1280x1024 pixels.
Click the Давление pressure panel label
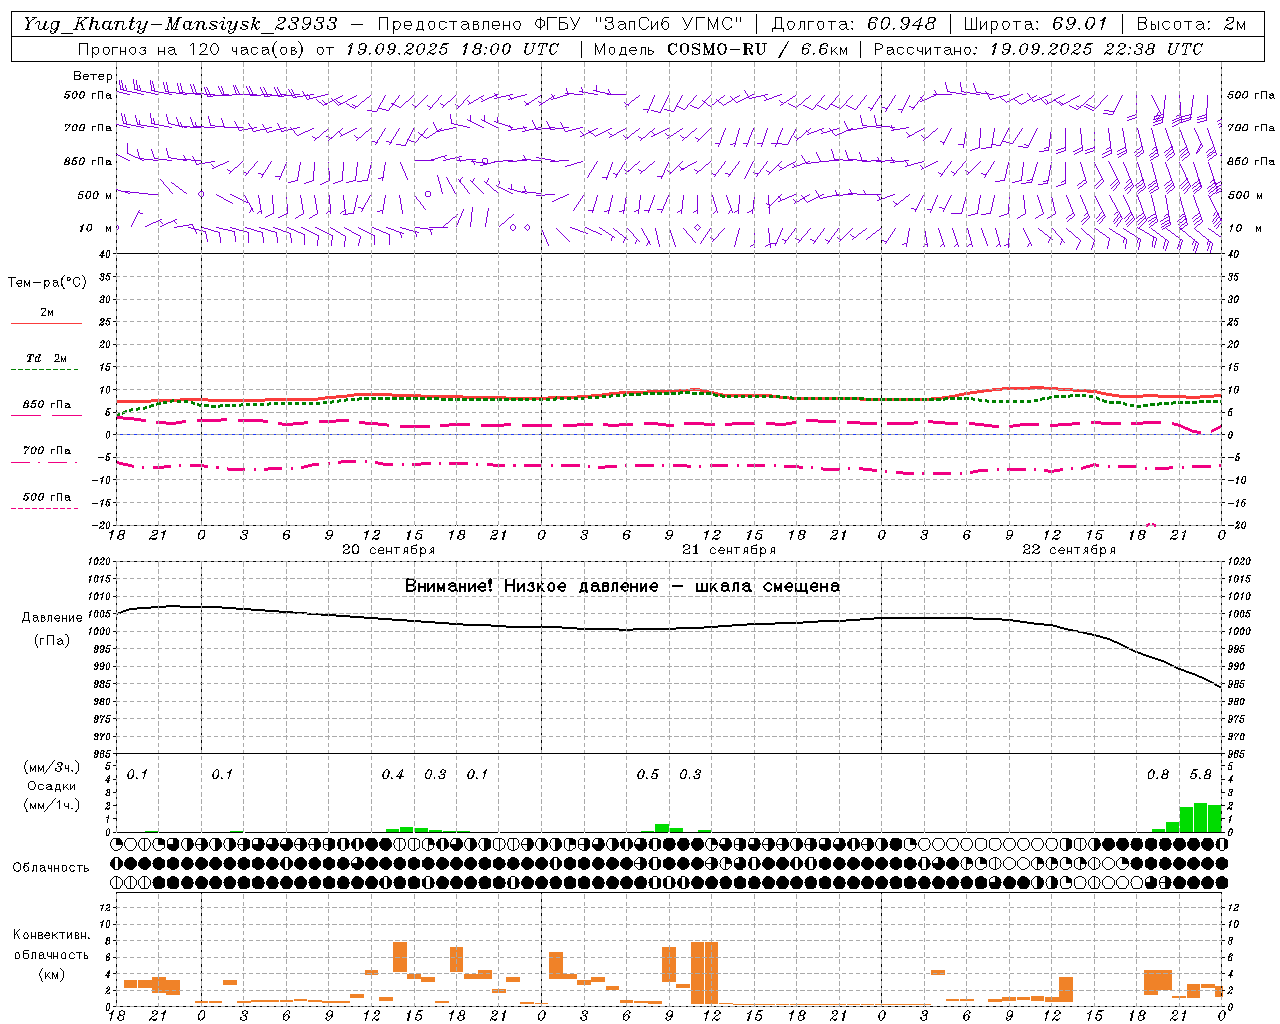click(52, 618)
